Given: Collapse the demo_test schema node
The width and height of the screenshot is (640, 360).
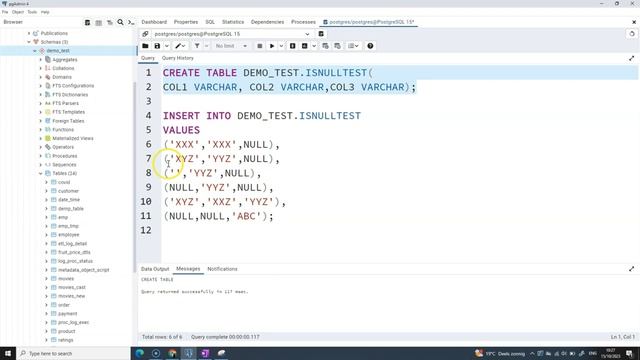Looking at the screenshot, I should [35, 51].
